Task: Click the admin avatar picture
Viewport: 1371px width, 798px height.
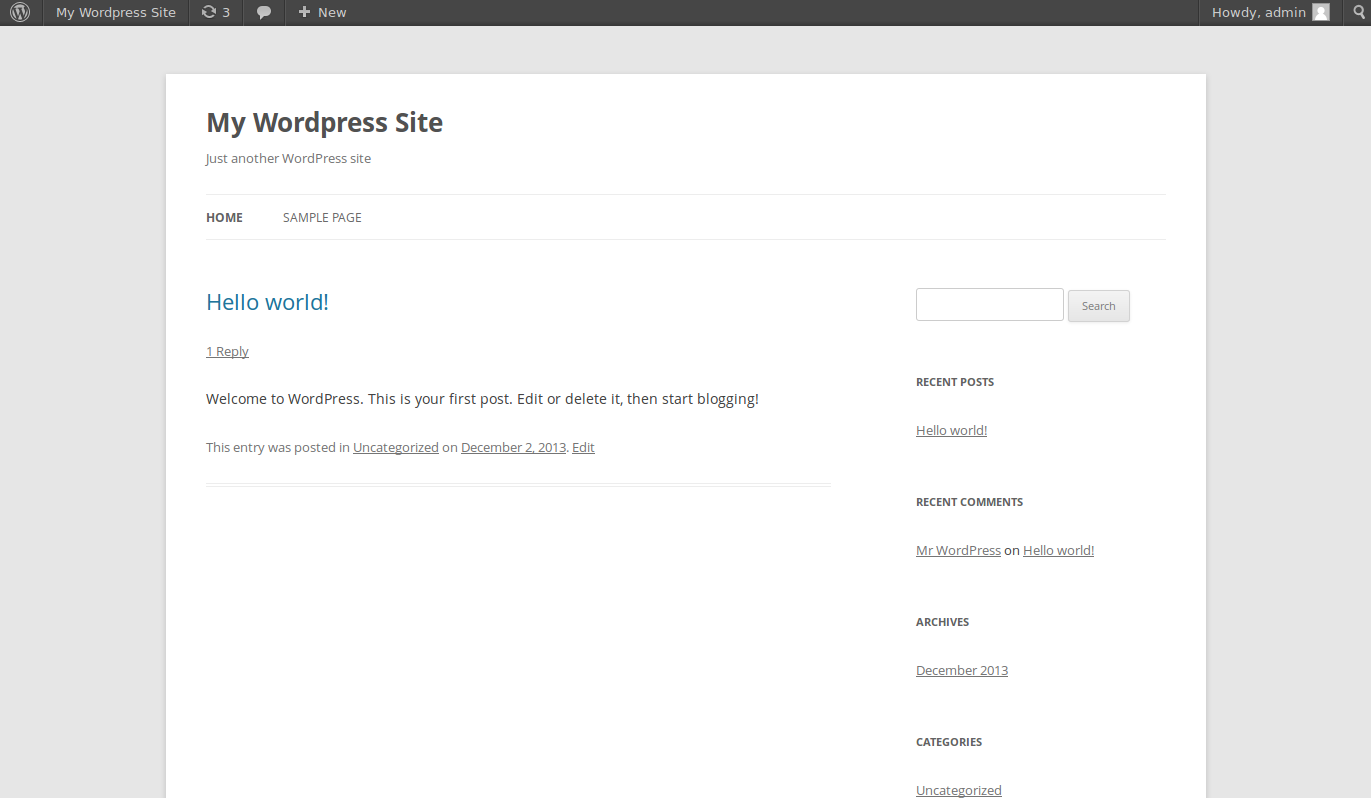Action: point(1321,12)
